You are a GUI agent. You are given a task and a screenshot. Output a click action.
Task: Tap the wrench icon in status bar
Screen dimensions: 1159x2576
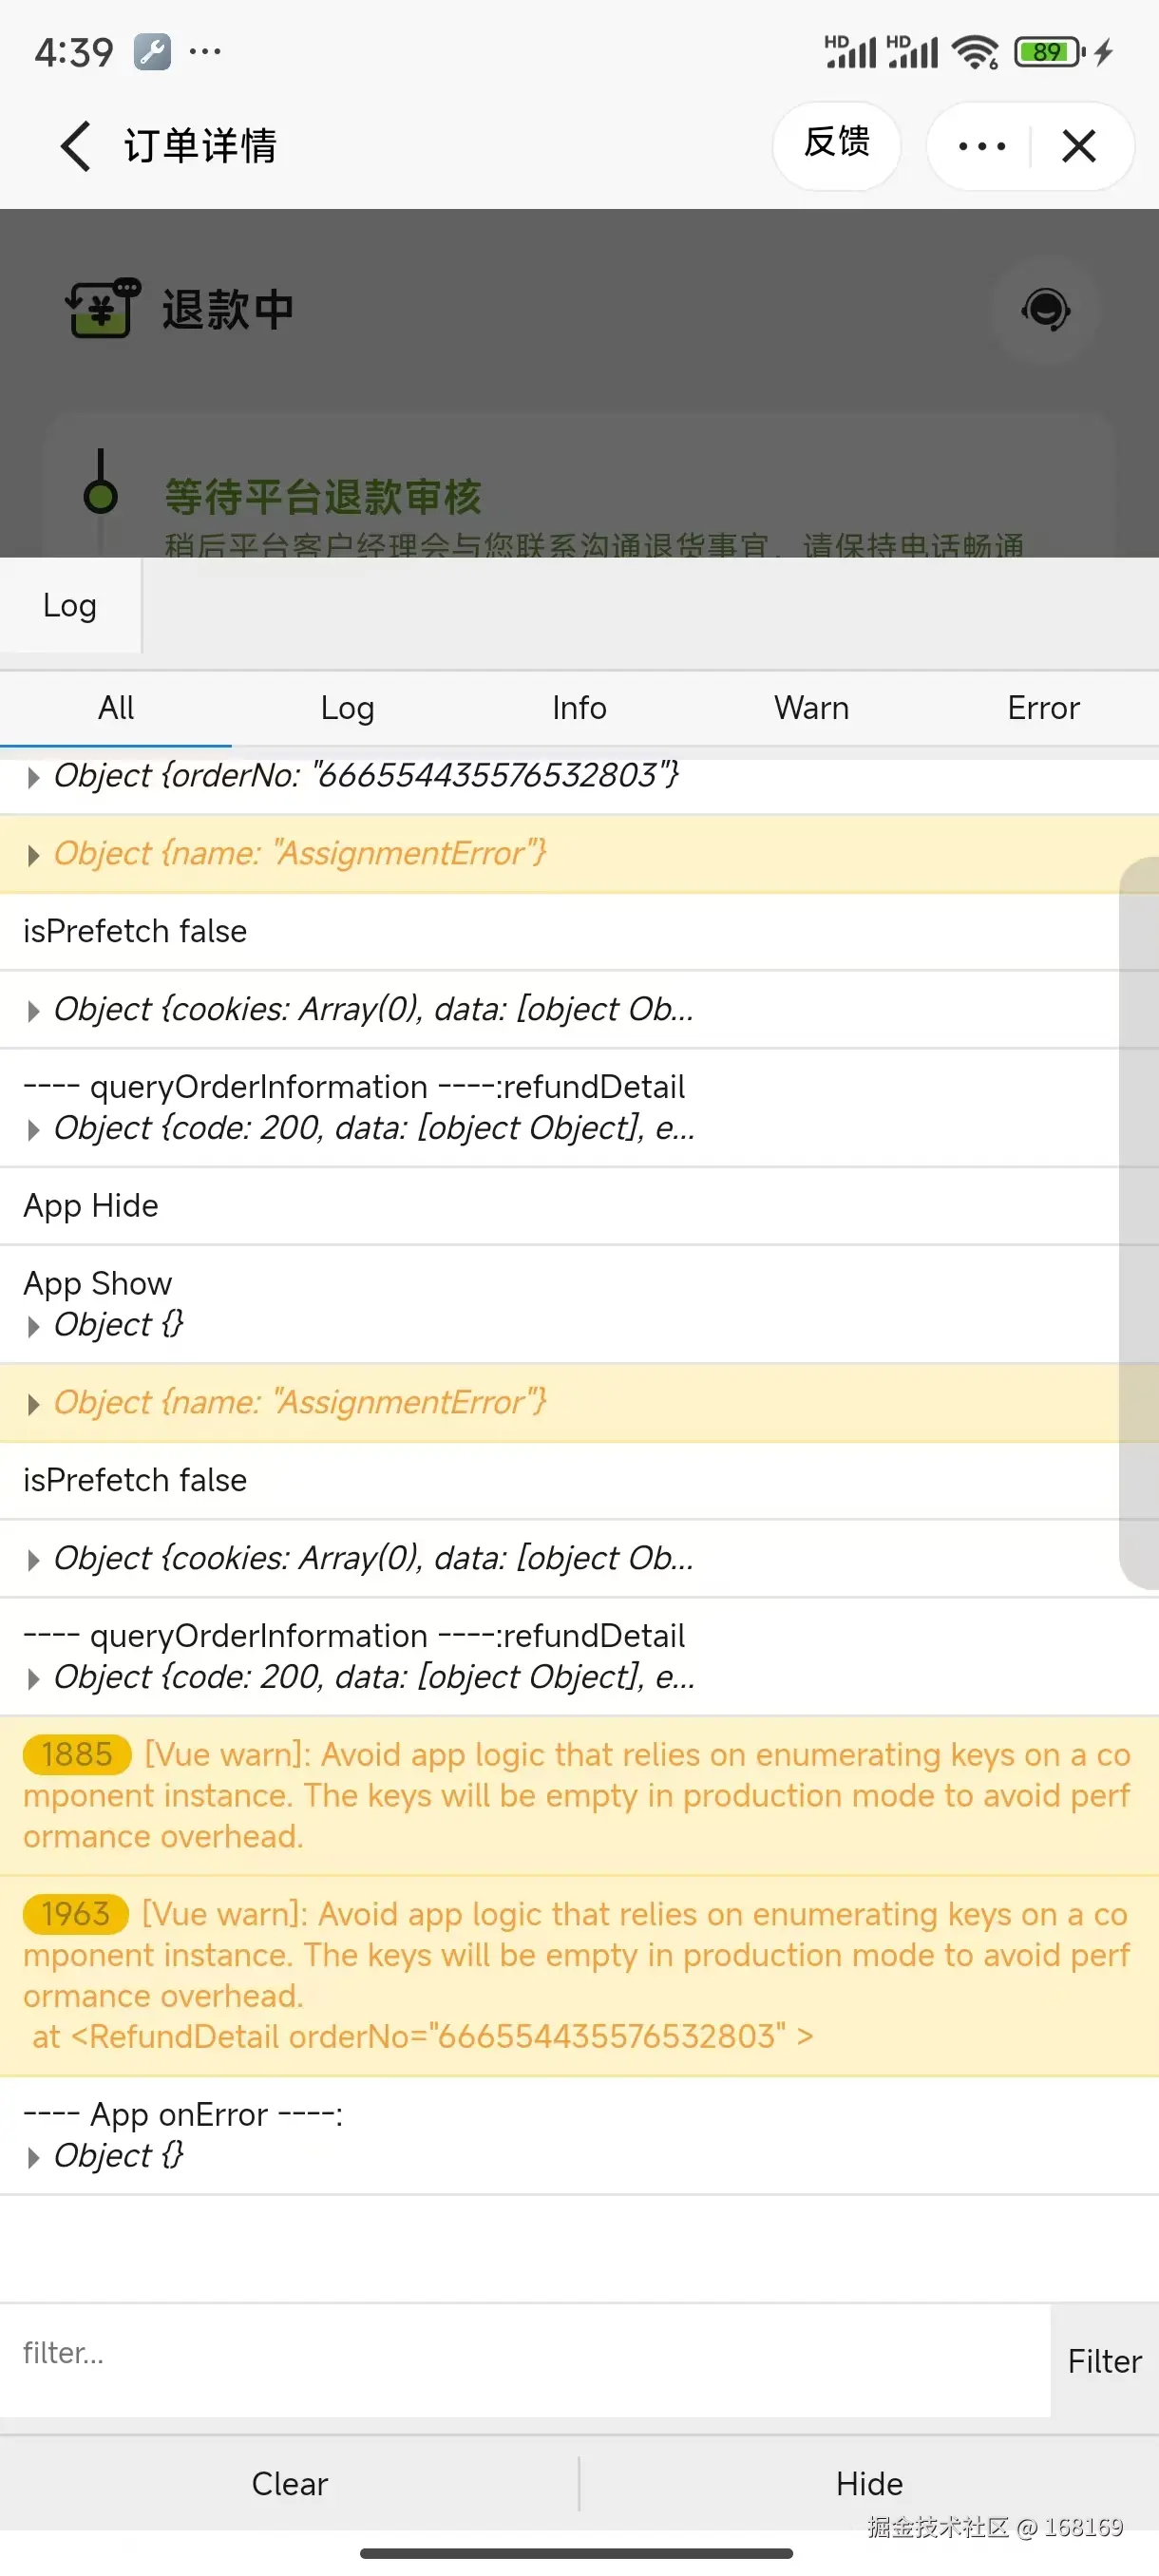tap(152, 52)
